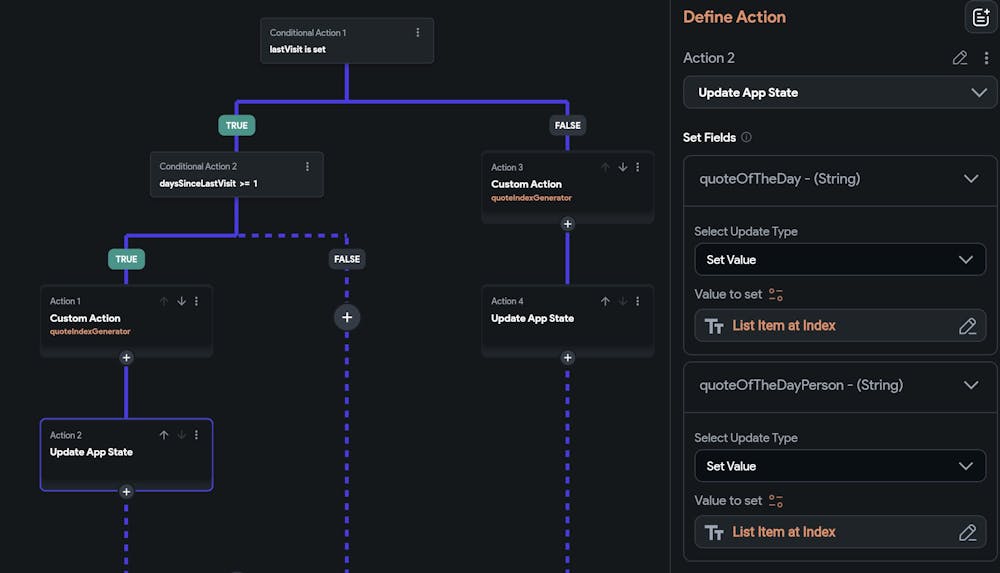Open the three-dot menu beside Action 2 title

click(986, 58)
